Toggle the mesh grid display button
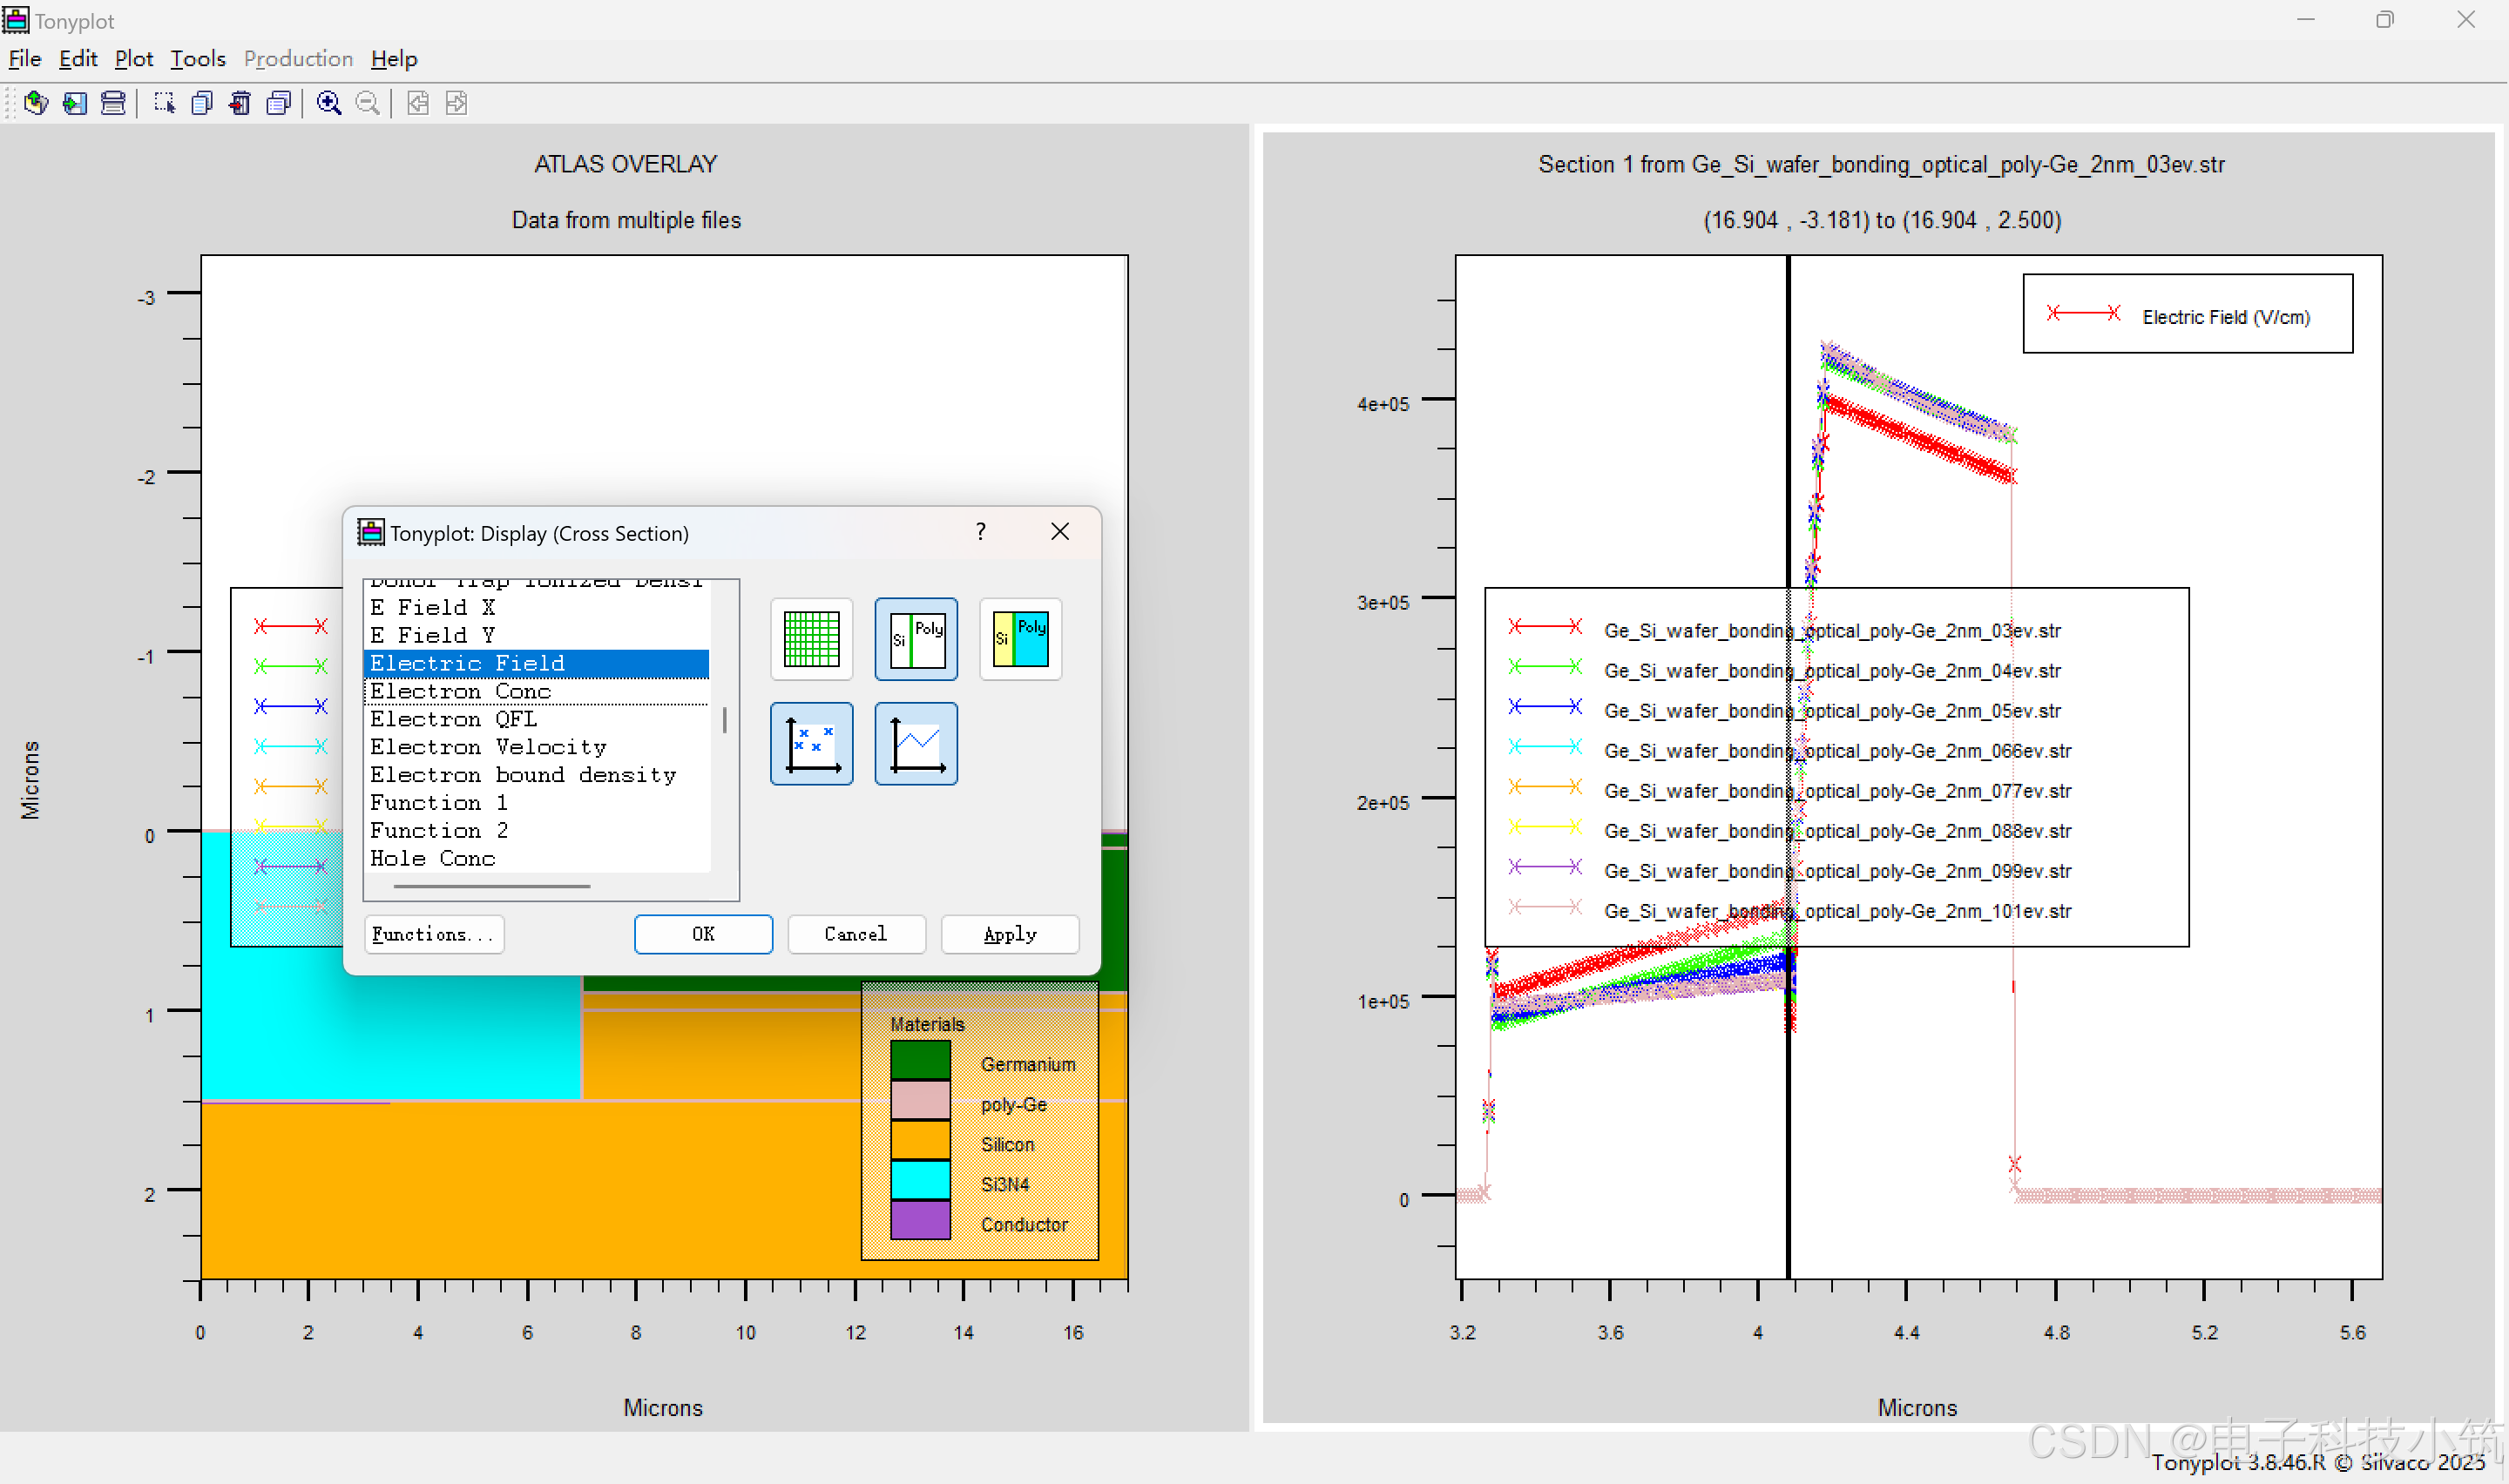 tap(811, 639)
